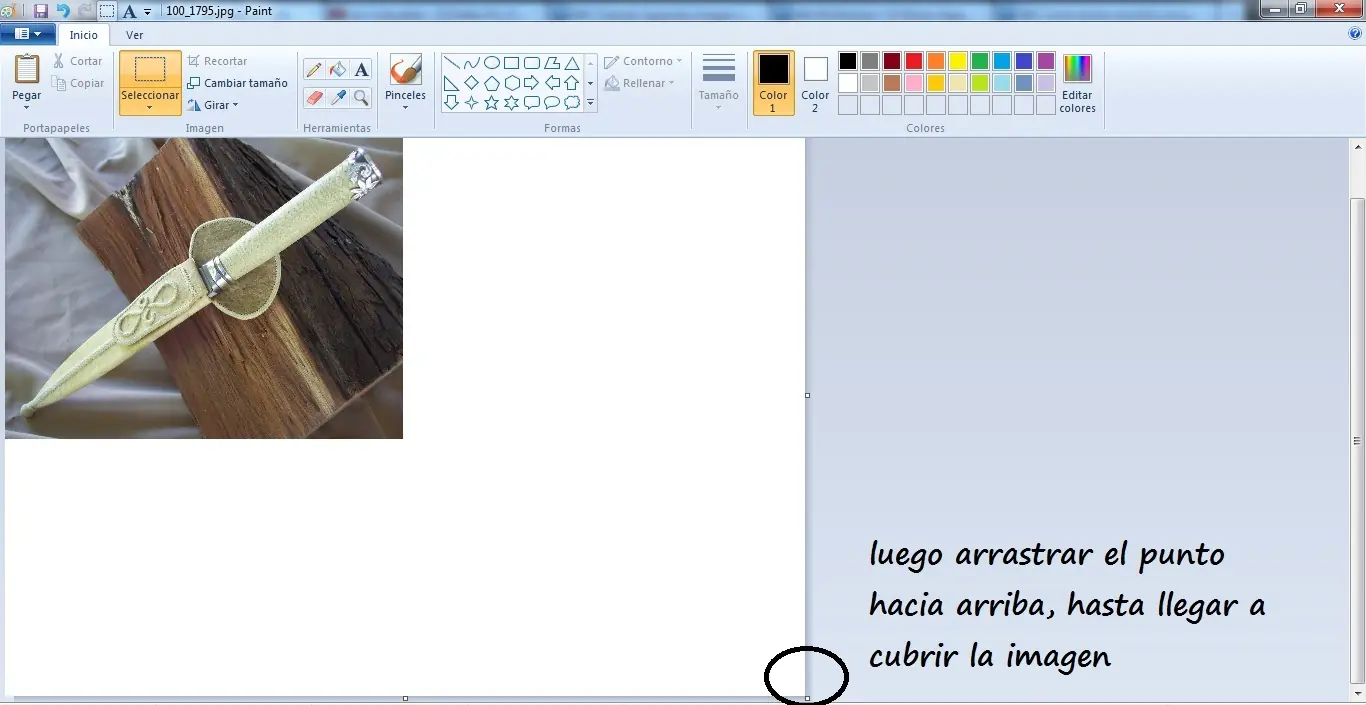Activate Color 2 background swatch button
Image resolution: width=1366 pixels, height=705 pixels.
(815, 83)
